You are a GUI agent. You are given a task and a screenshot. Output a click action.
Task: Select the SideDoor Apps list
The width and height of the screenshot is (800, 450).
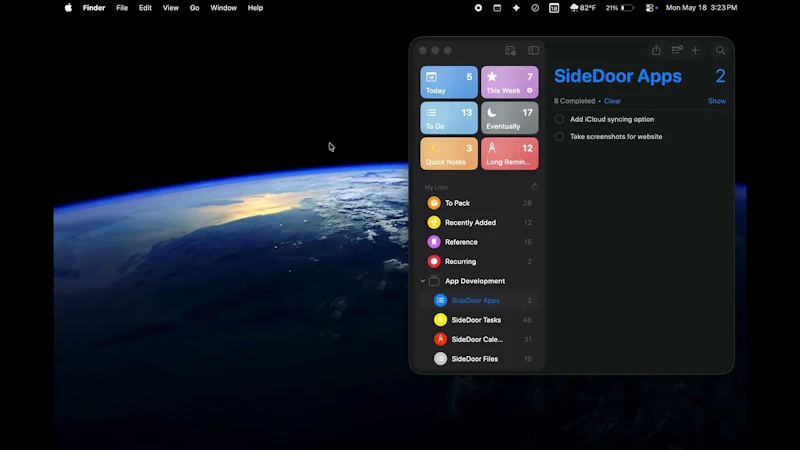(x=479, y=301)
